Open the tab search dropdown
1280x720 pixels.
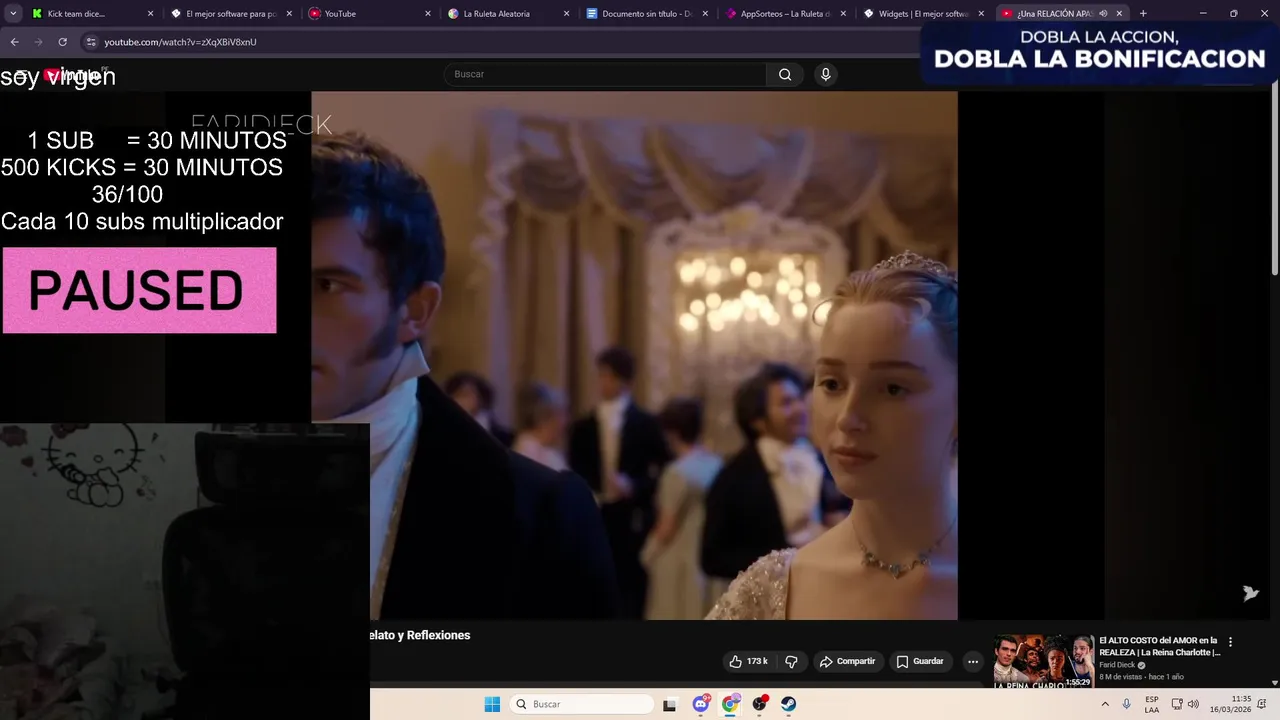pyautogui.click(x=13, y=14)
